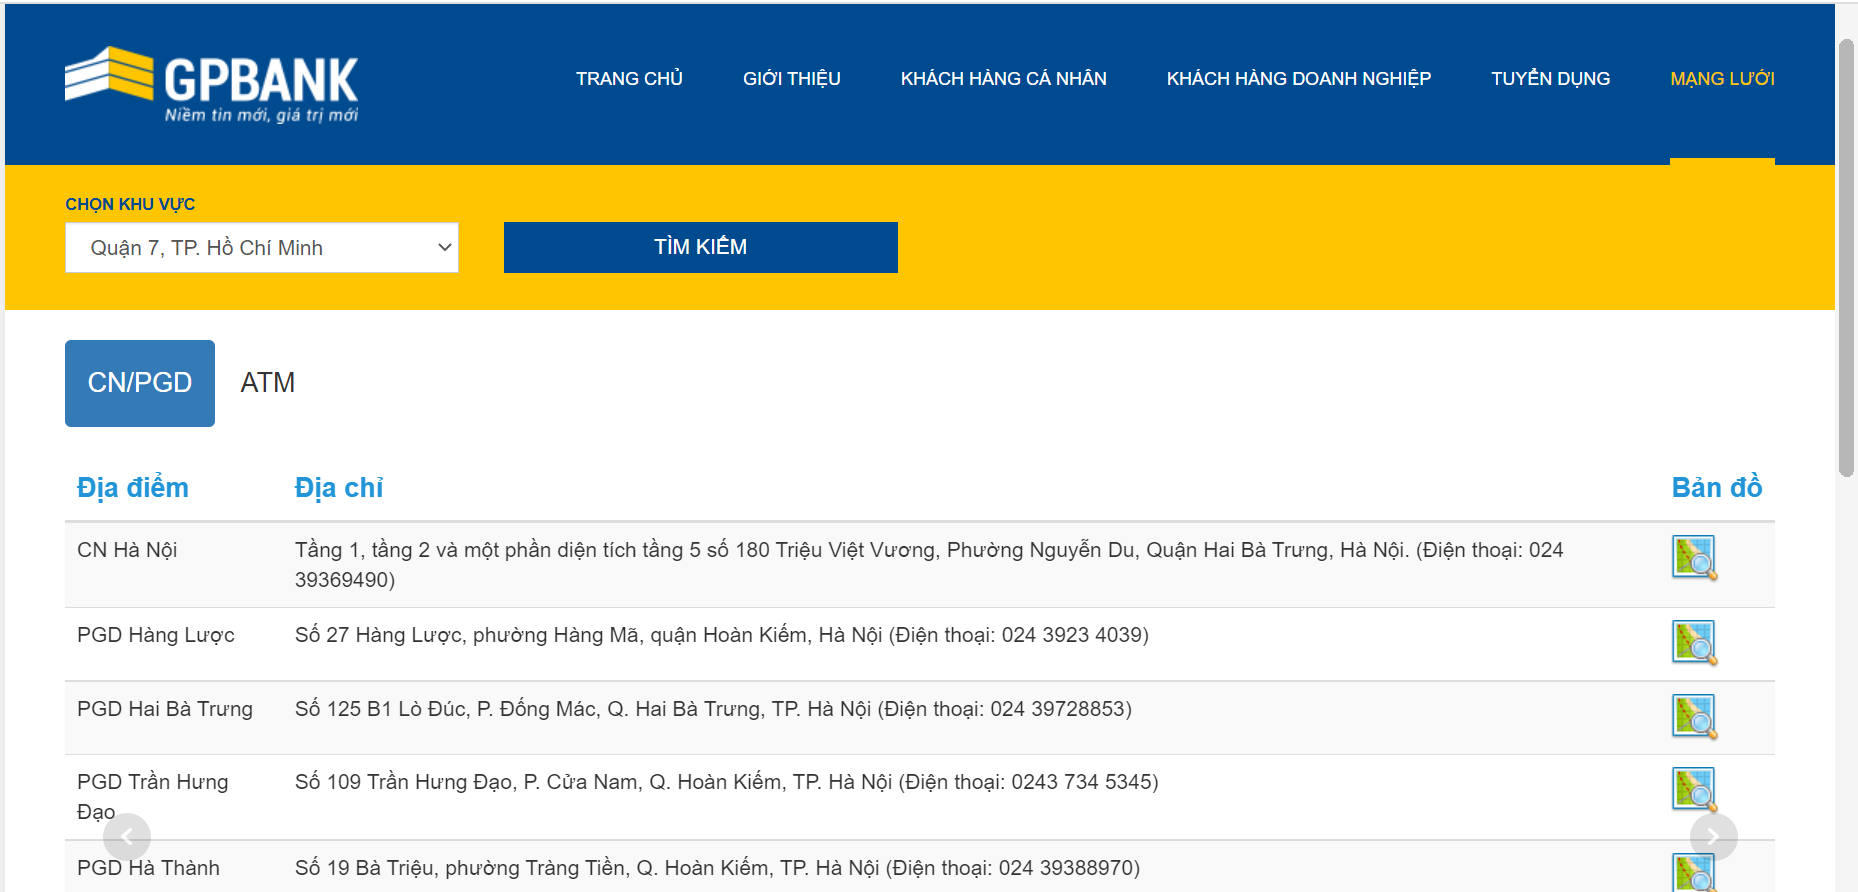Click the previous slide arrow circle

(127, 837)
